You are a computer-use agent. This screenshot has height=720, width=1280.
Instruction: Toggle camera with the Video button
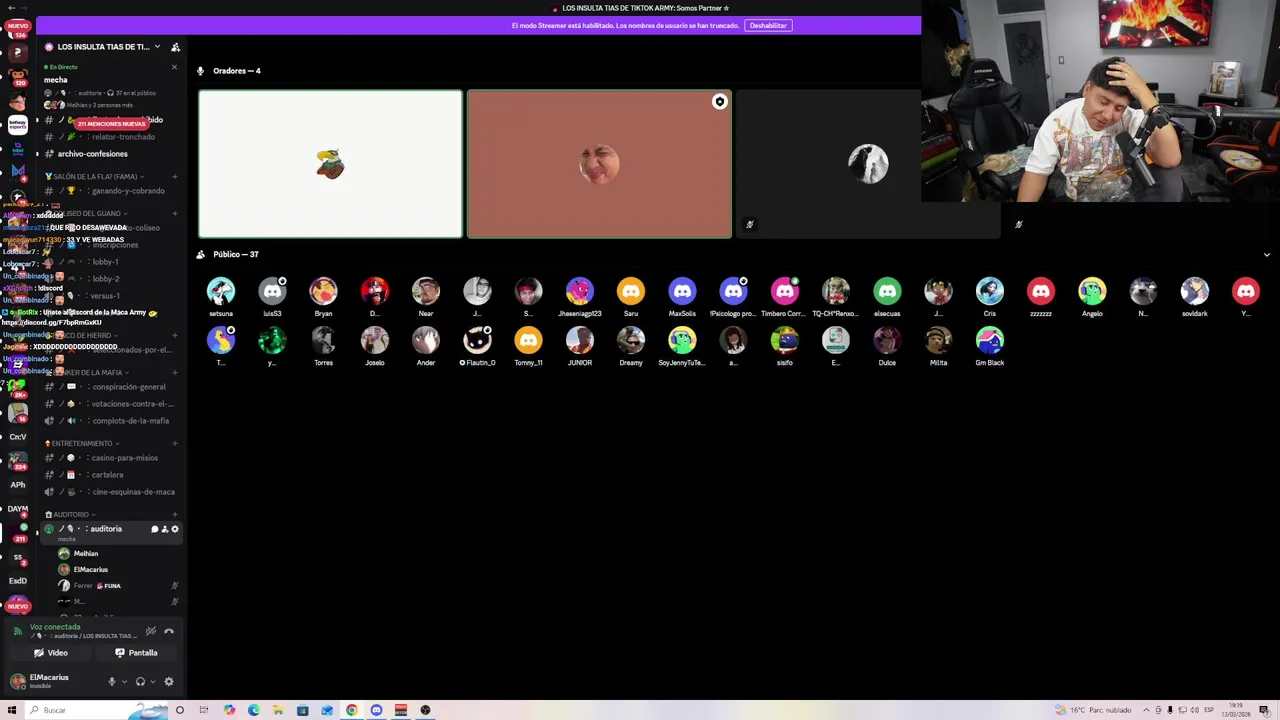pyautogui.click(x=50, y=653)
